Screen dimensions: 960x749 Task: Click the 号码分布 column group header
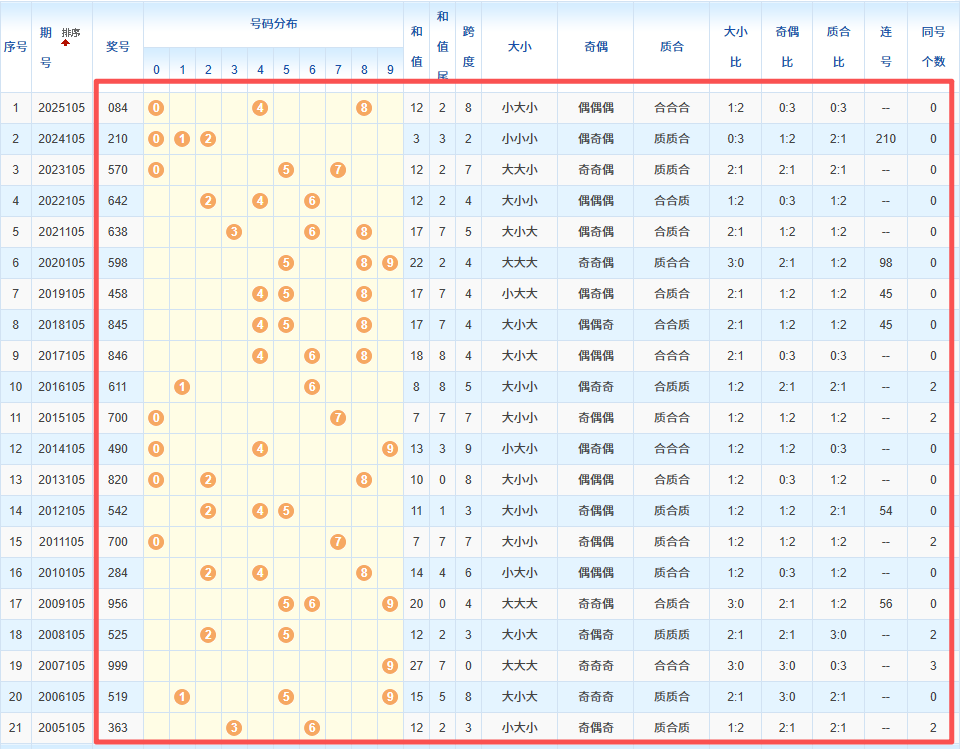pos(273,24)
